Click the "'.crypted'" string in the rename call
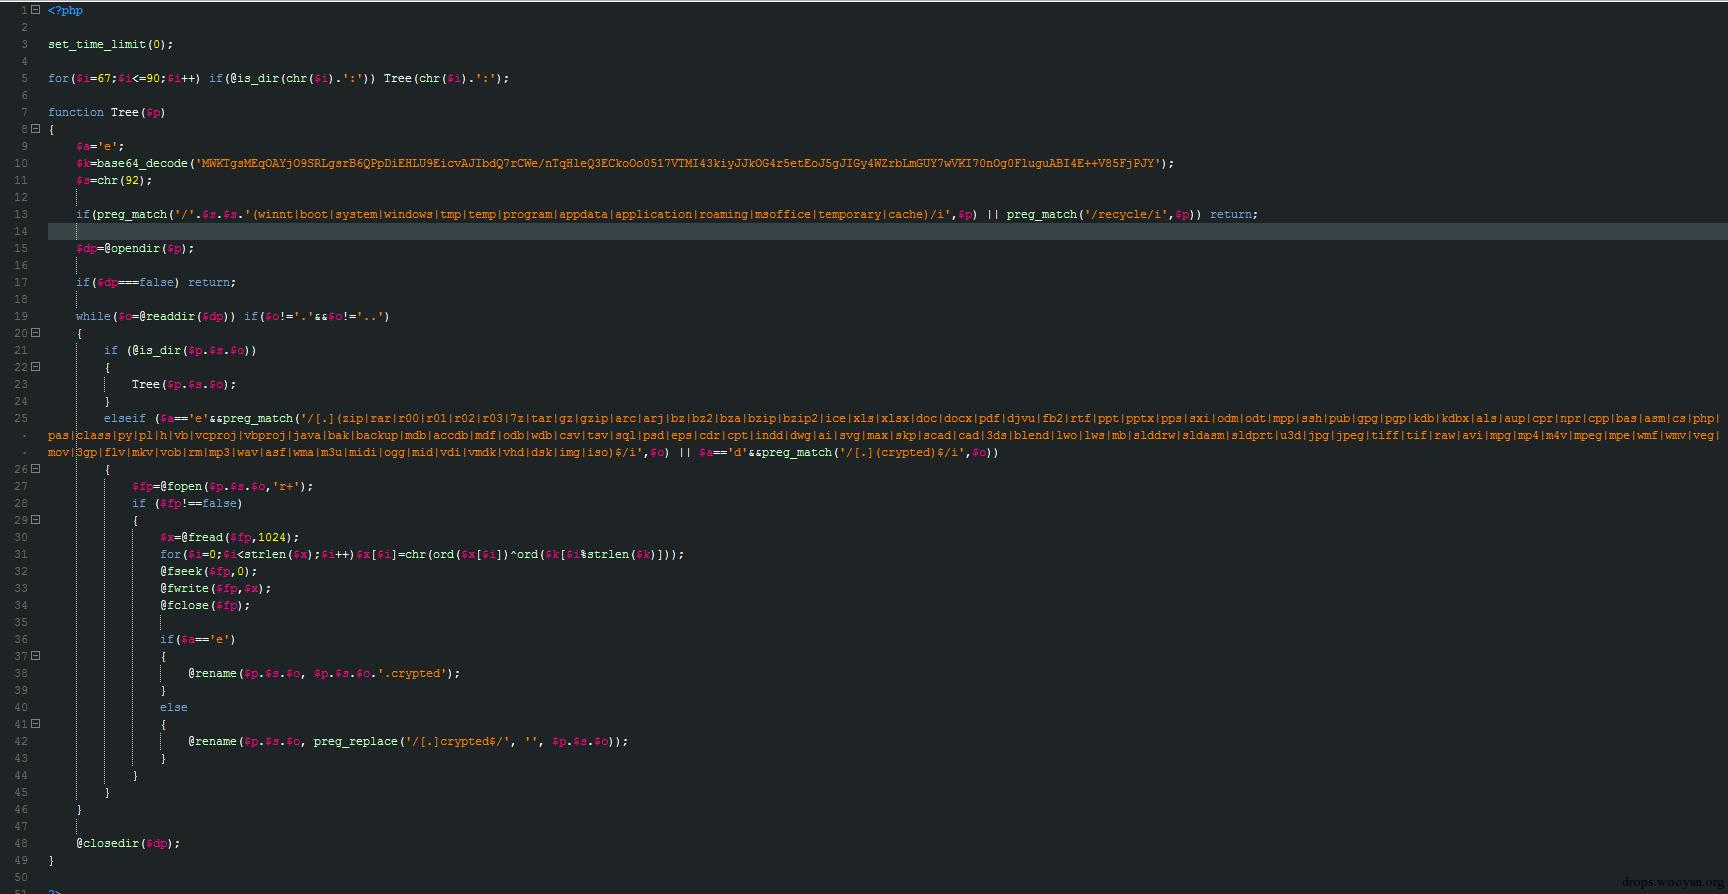1728x894 pixels. coord(415,674)
